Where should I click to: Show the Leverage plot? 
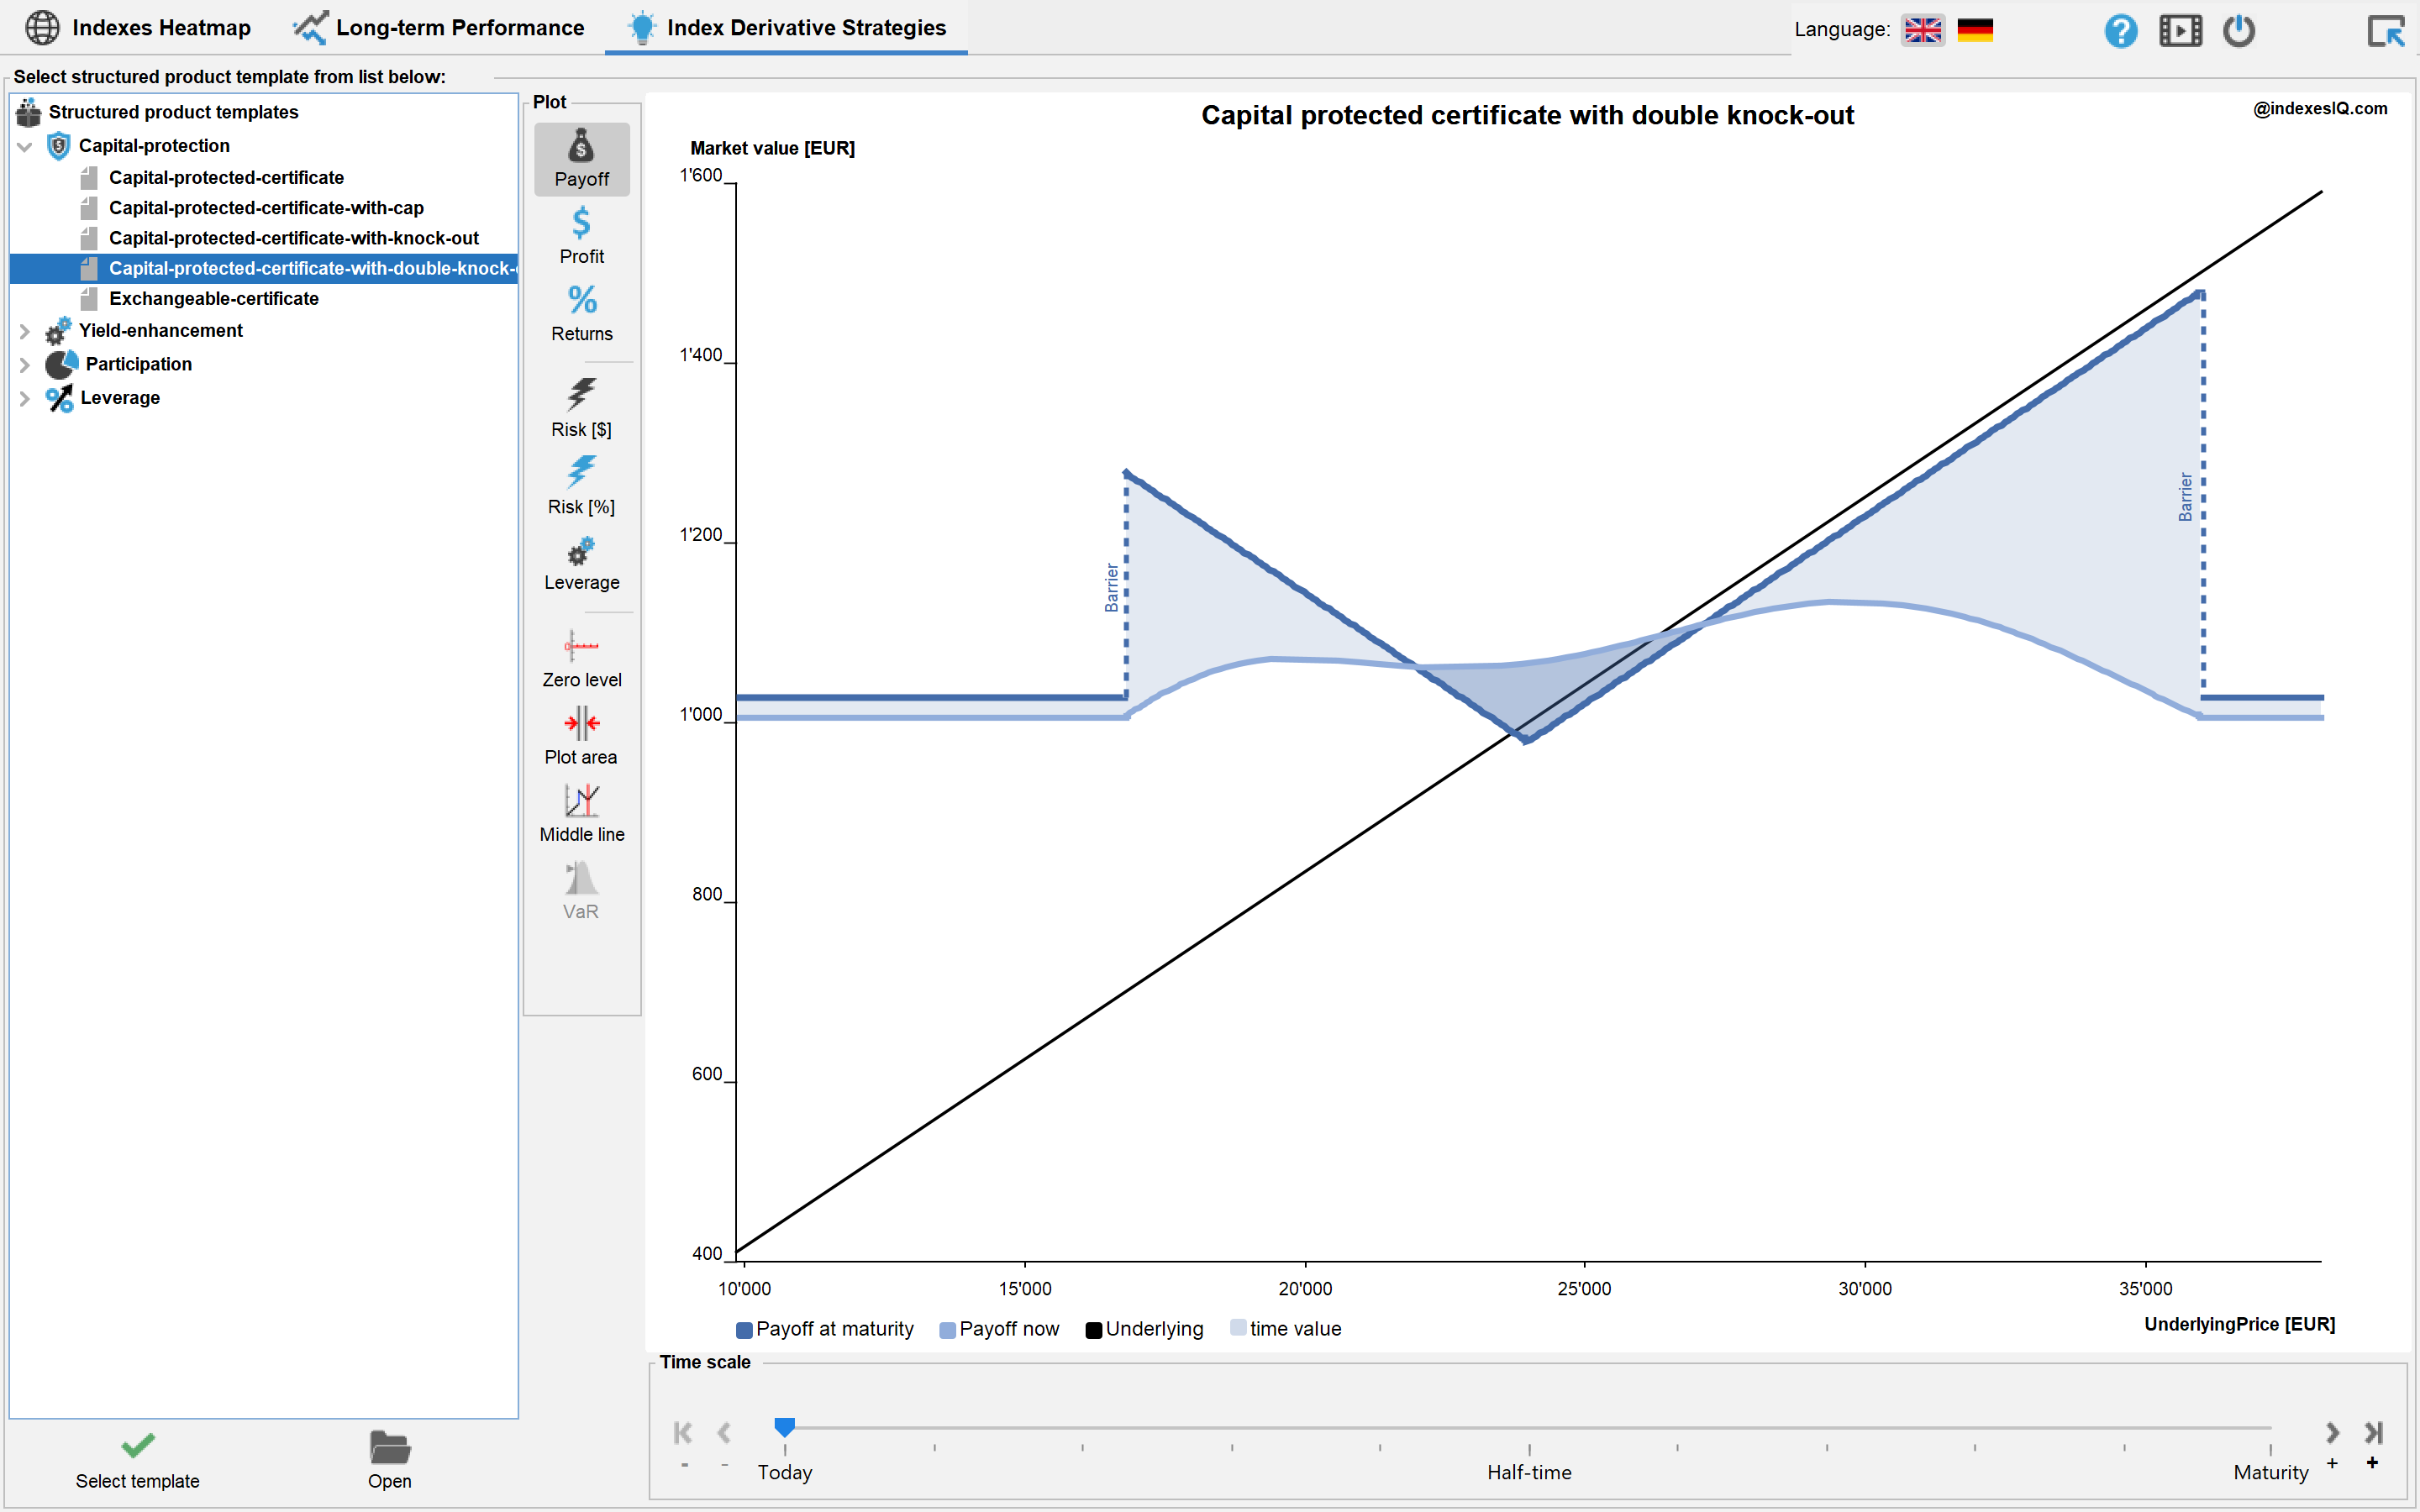(x=581, y=564)
